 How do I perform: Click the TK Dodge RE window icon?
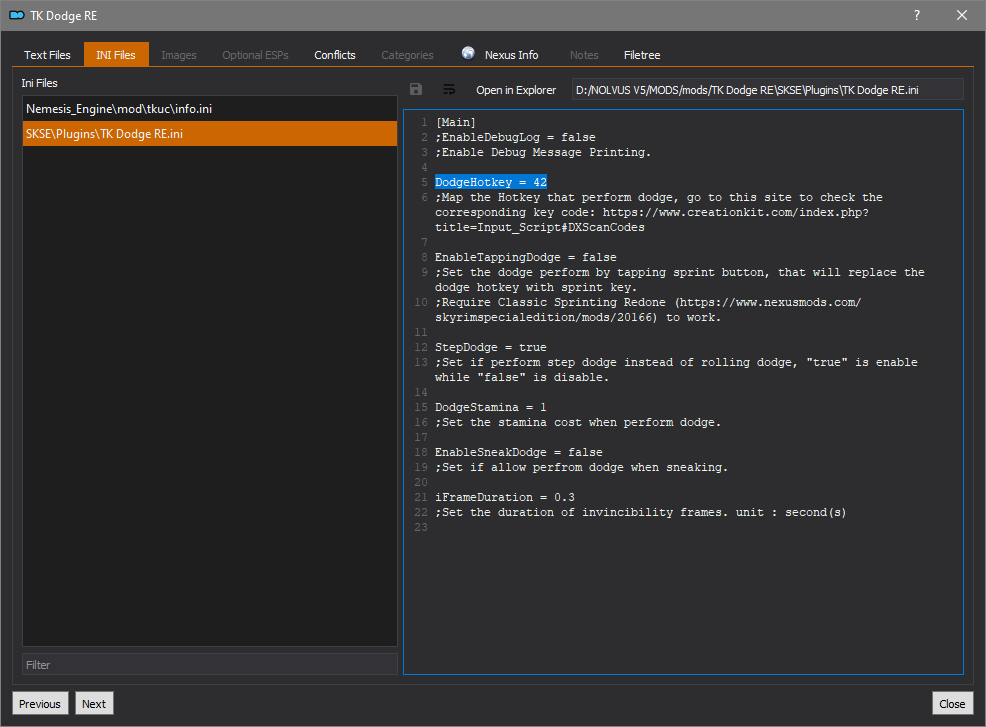point(17,15)
